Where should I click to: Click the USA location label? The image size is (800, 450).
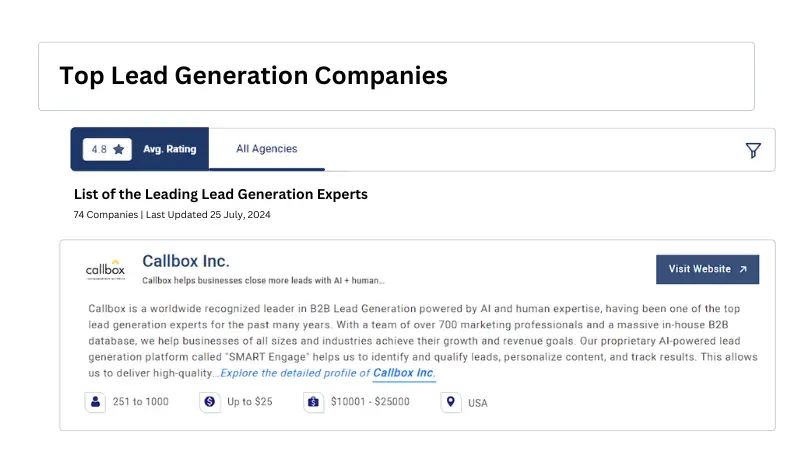478,403
